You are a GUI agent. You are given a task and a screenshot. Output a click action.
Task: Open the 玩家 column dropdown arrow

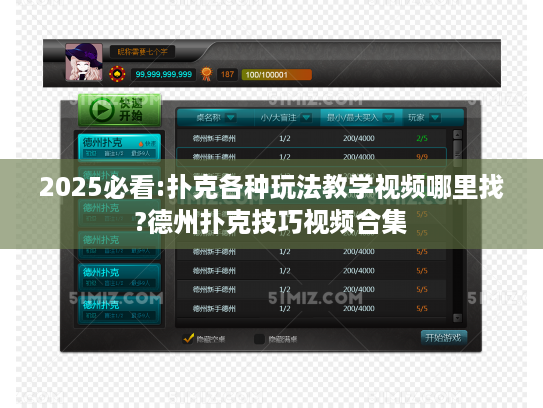click(435, 118)
